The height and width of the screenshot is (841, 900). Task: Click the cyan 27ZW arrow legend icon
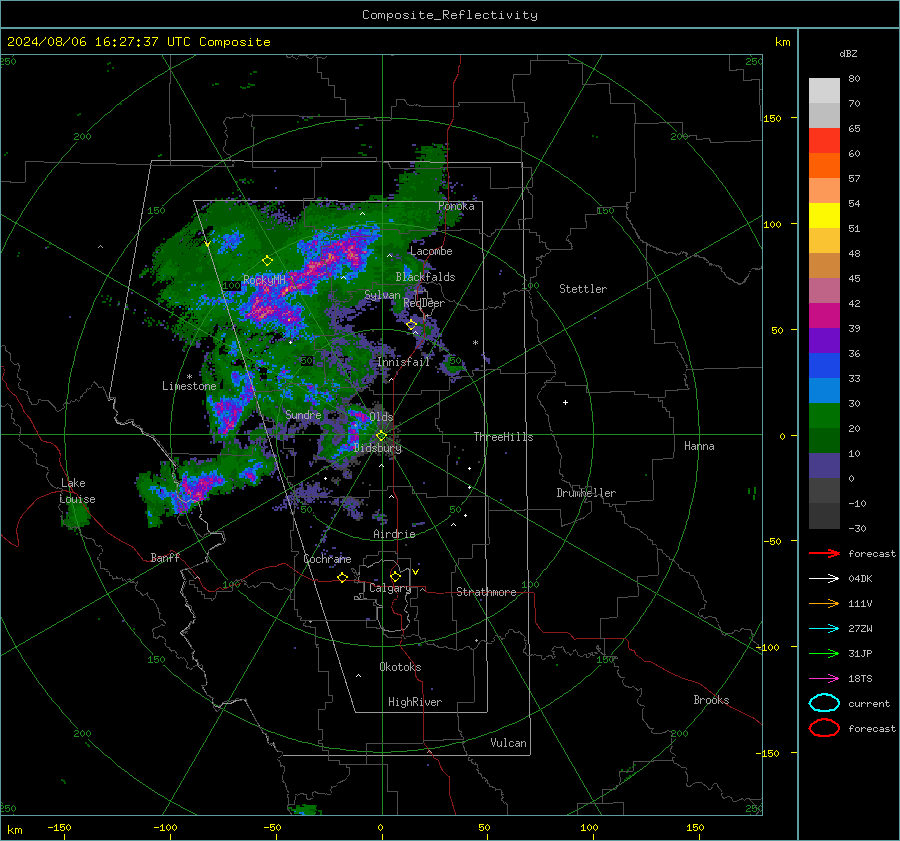pyautogui.click(x=824, y=629)
